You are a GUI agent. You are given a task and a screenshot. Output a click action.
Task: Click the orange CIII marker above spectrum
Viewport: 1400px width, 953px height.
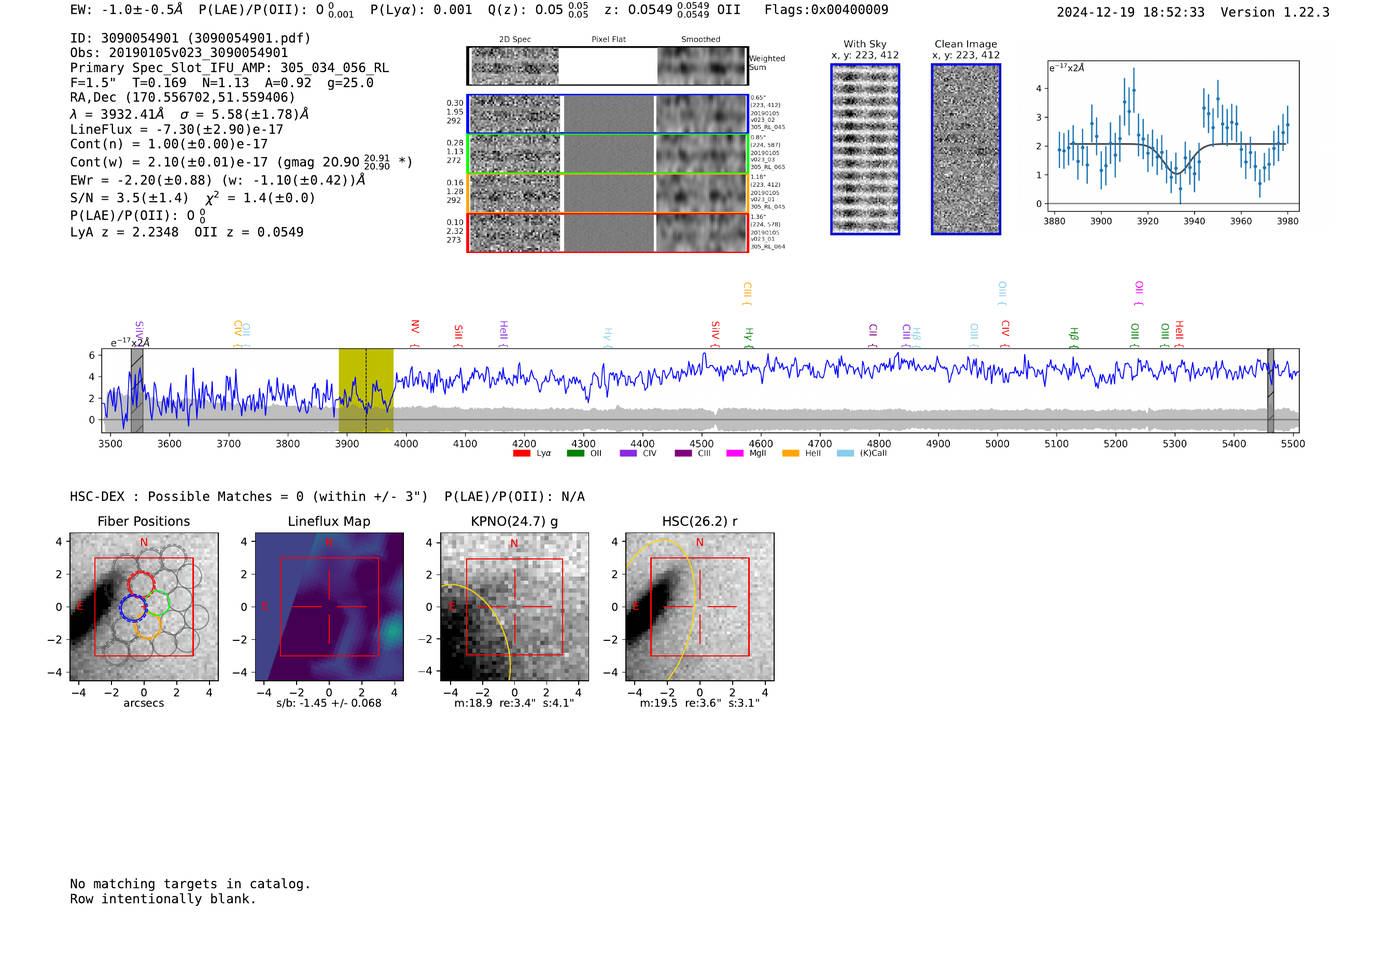(746, 293)
